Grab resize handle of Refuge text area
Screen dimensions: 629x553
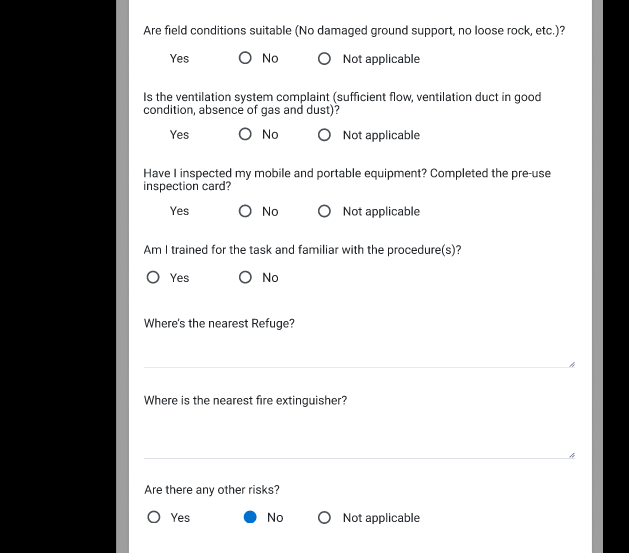[572, 364]
